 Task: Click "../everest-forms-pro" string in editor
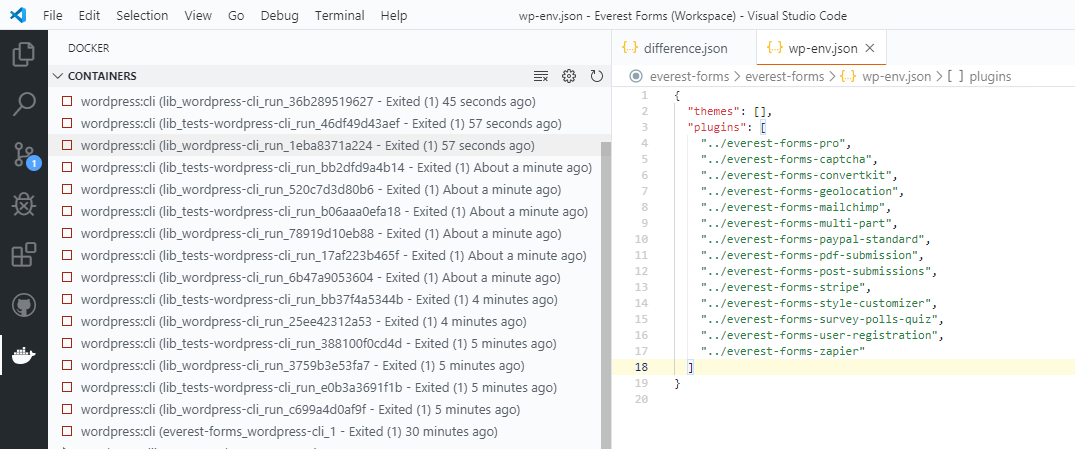(773, 143)
